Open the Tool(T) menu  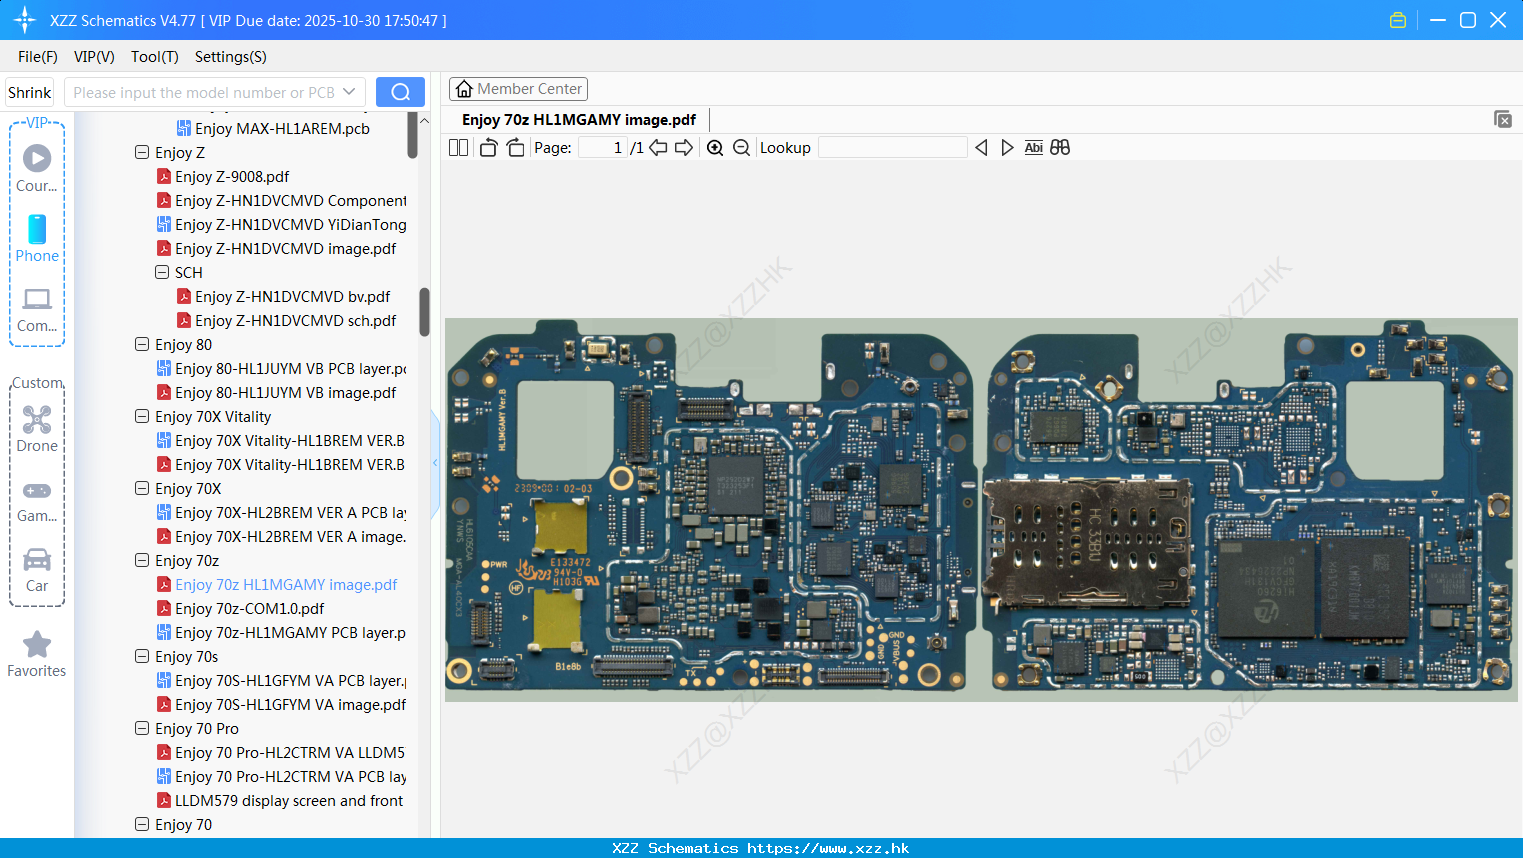(x=155, y=57)
